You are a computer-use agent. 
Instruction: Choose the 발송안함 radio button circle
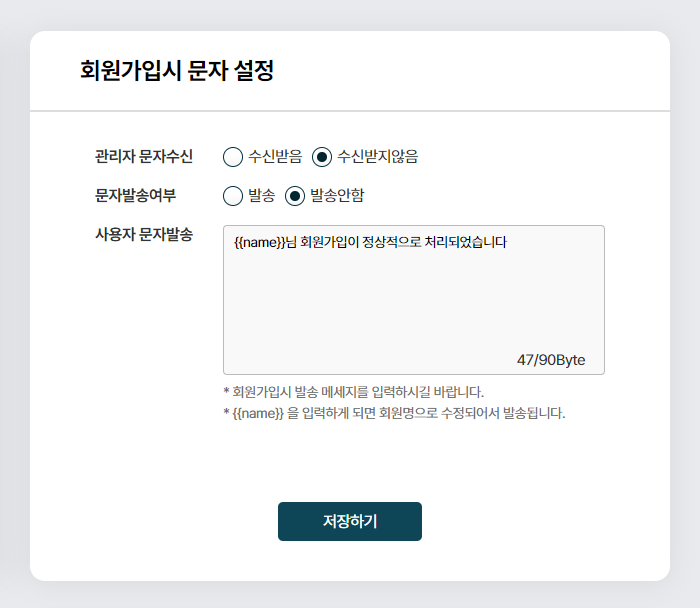point(295,196)
